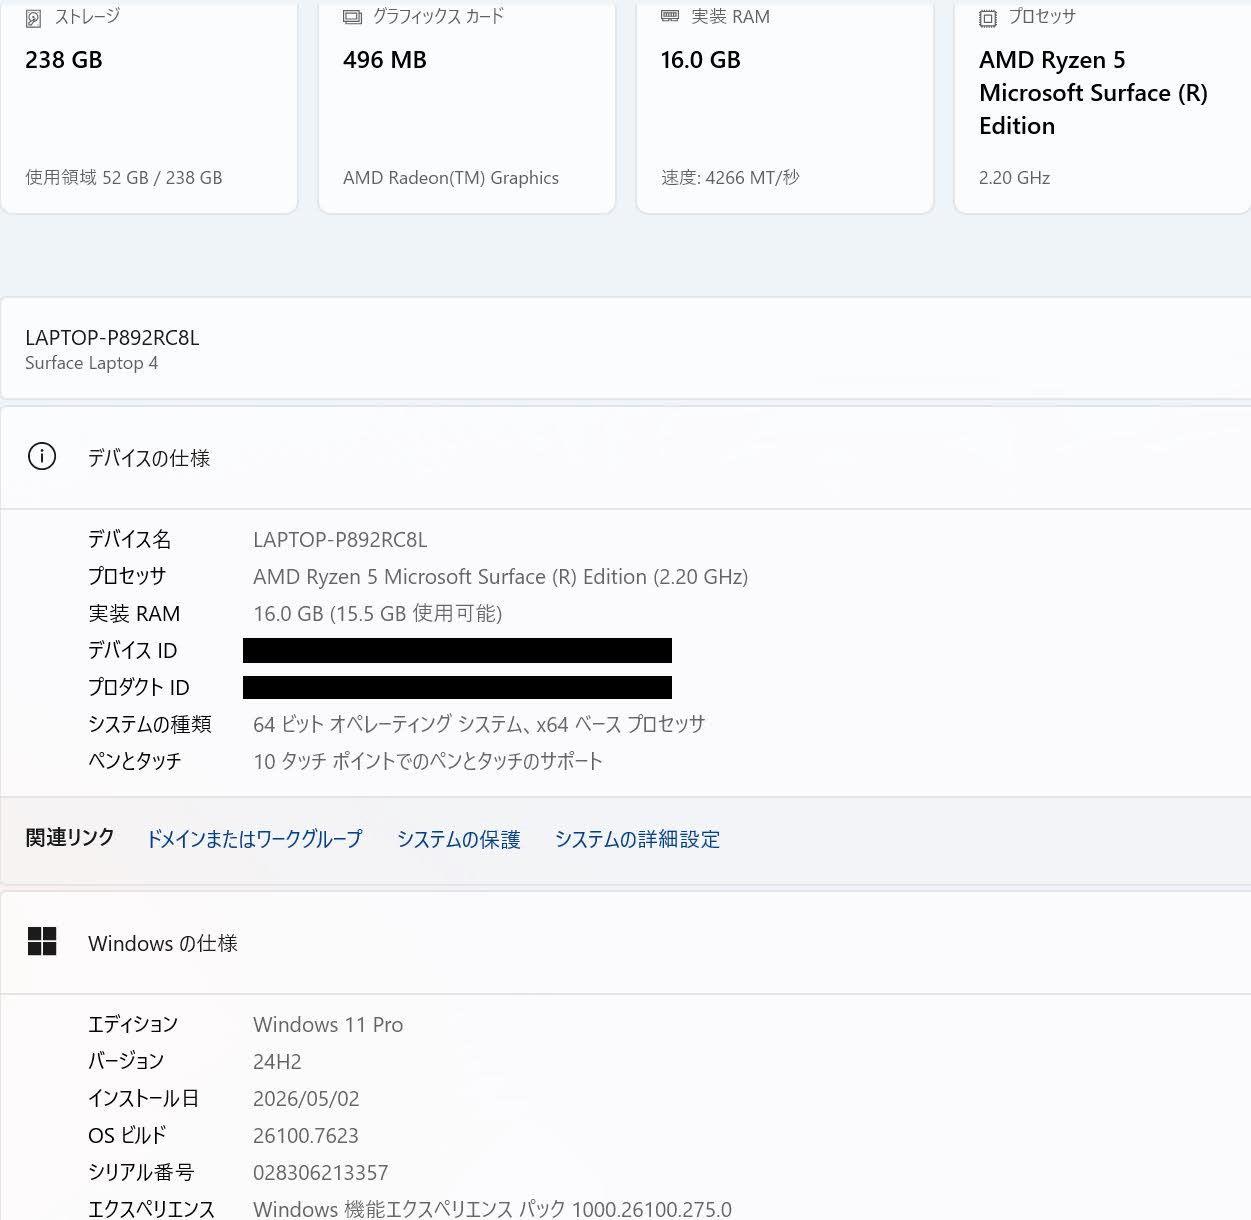Screen dimensions: 1251x1220
Task: Click the エクスペリエンス label
Action: pyautogui.click(x=152, y=1209)
